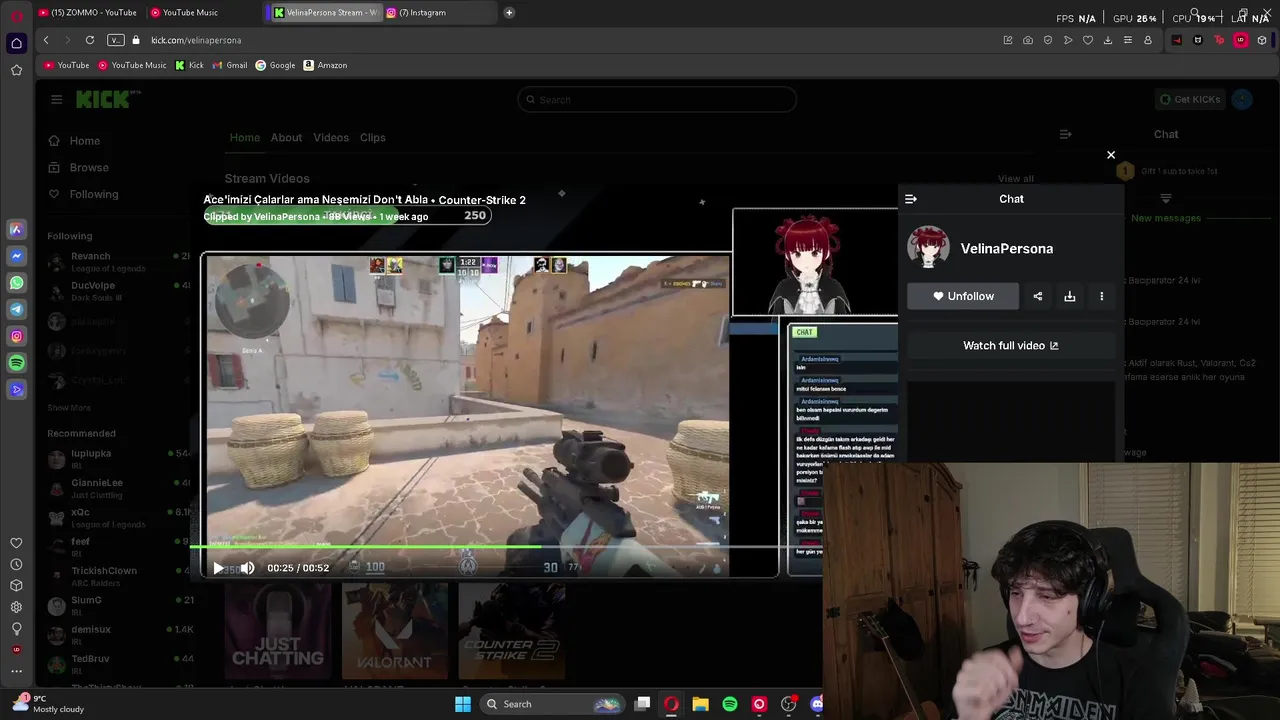Open TrickishClown recommended channel
Screen dimensions: 1280x720
(x=118, y=576)
